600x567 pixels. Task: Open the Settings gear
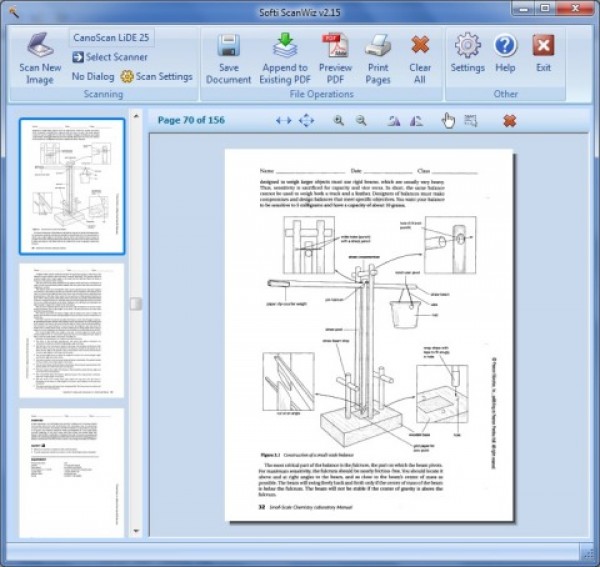pos(467,45)
